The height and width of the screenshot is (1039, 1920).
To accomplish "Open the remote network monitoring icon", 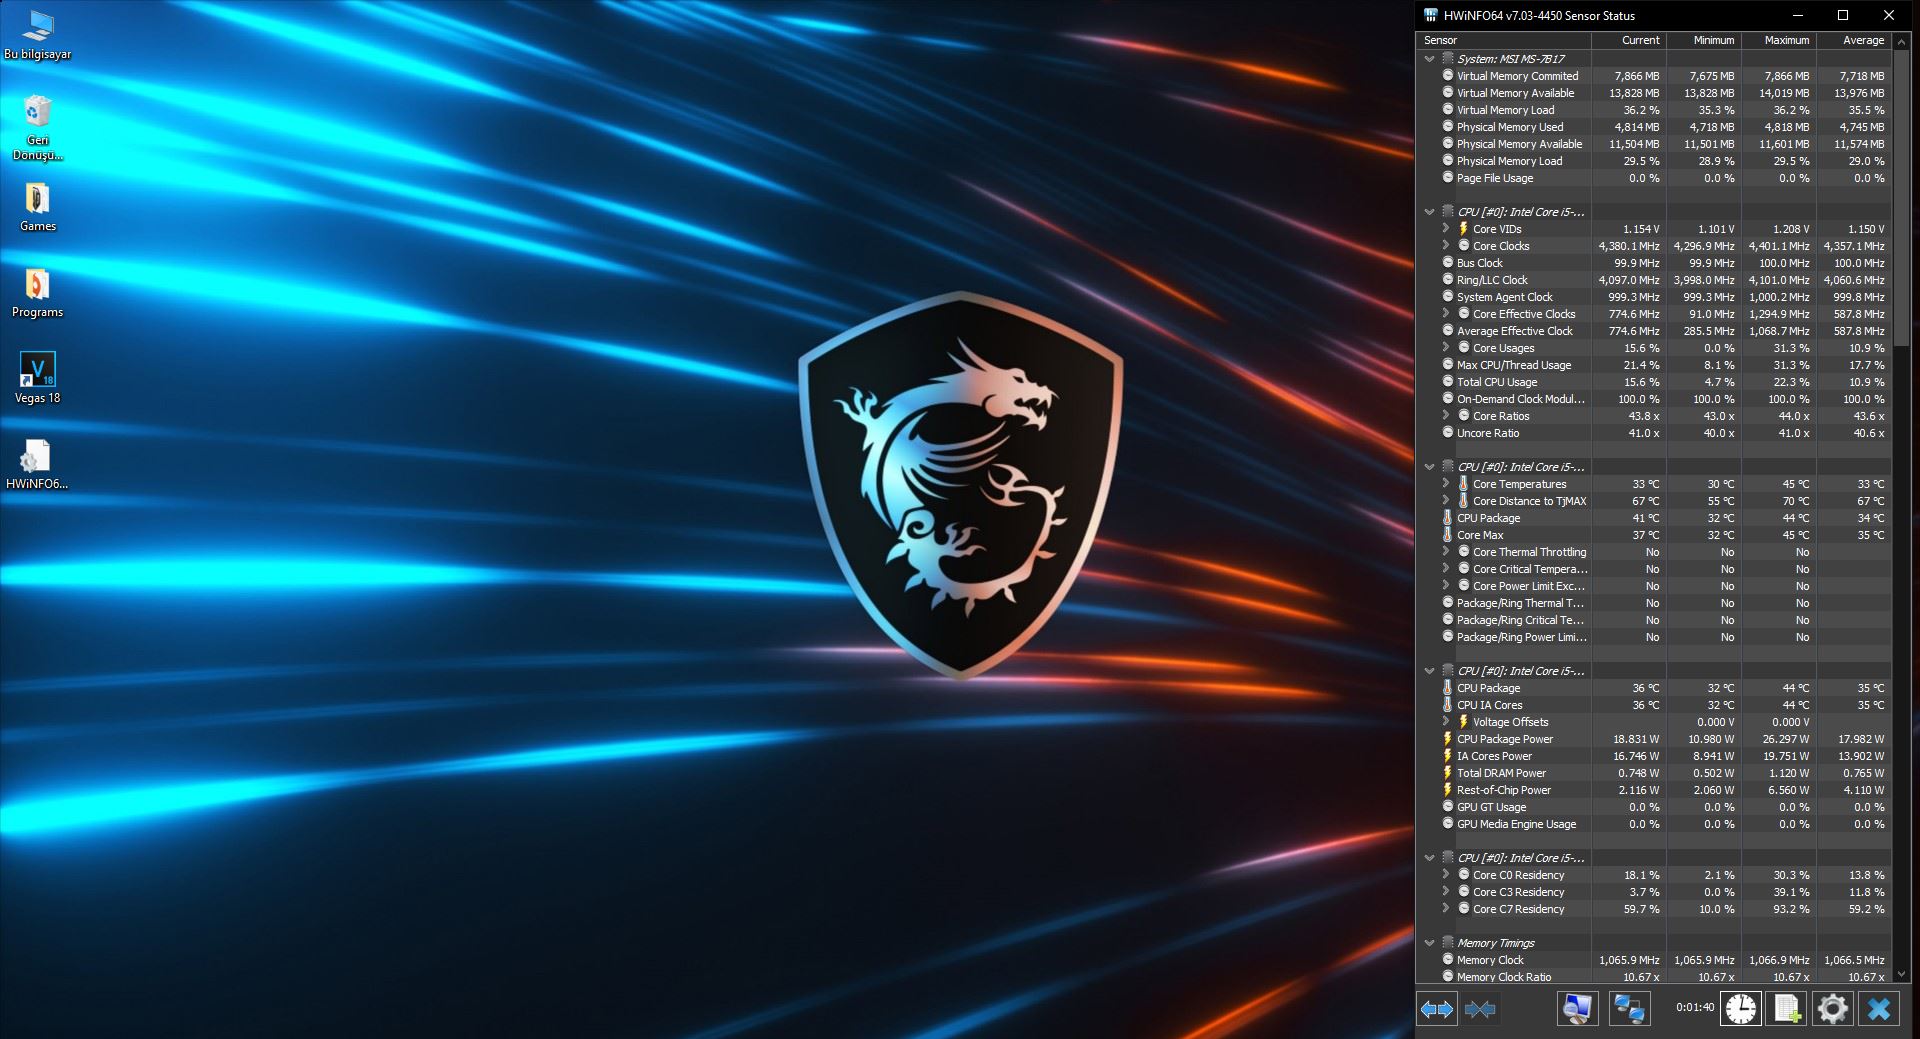I will (x=1629, y=1009).
